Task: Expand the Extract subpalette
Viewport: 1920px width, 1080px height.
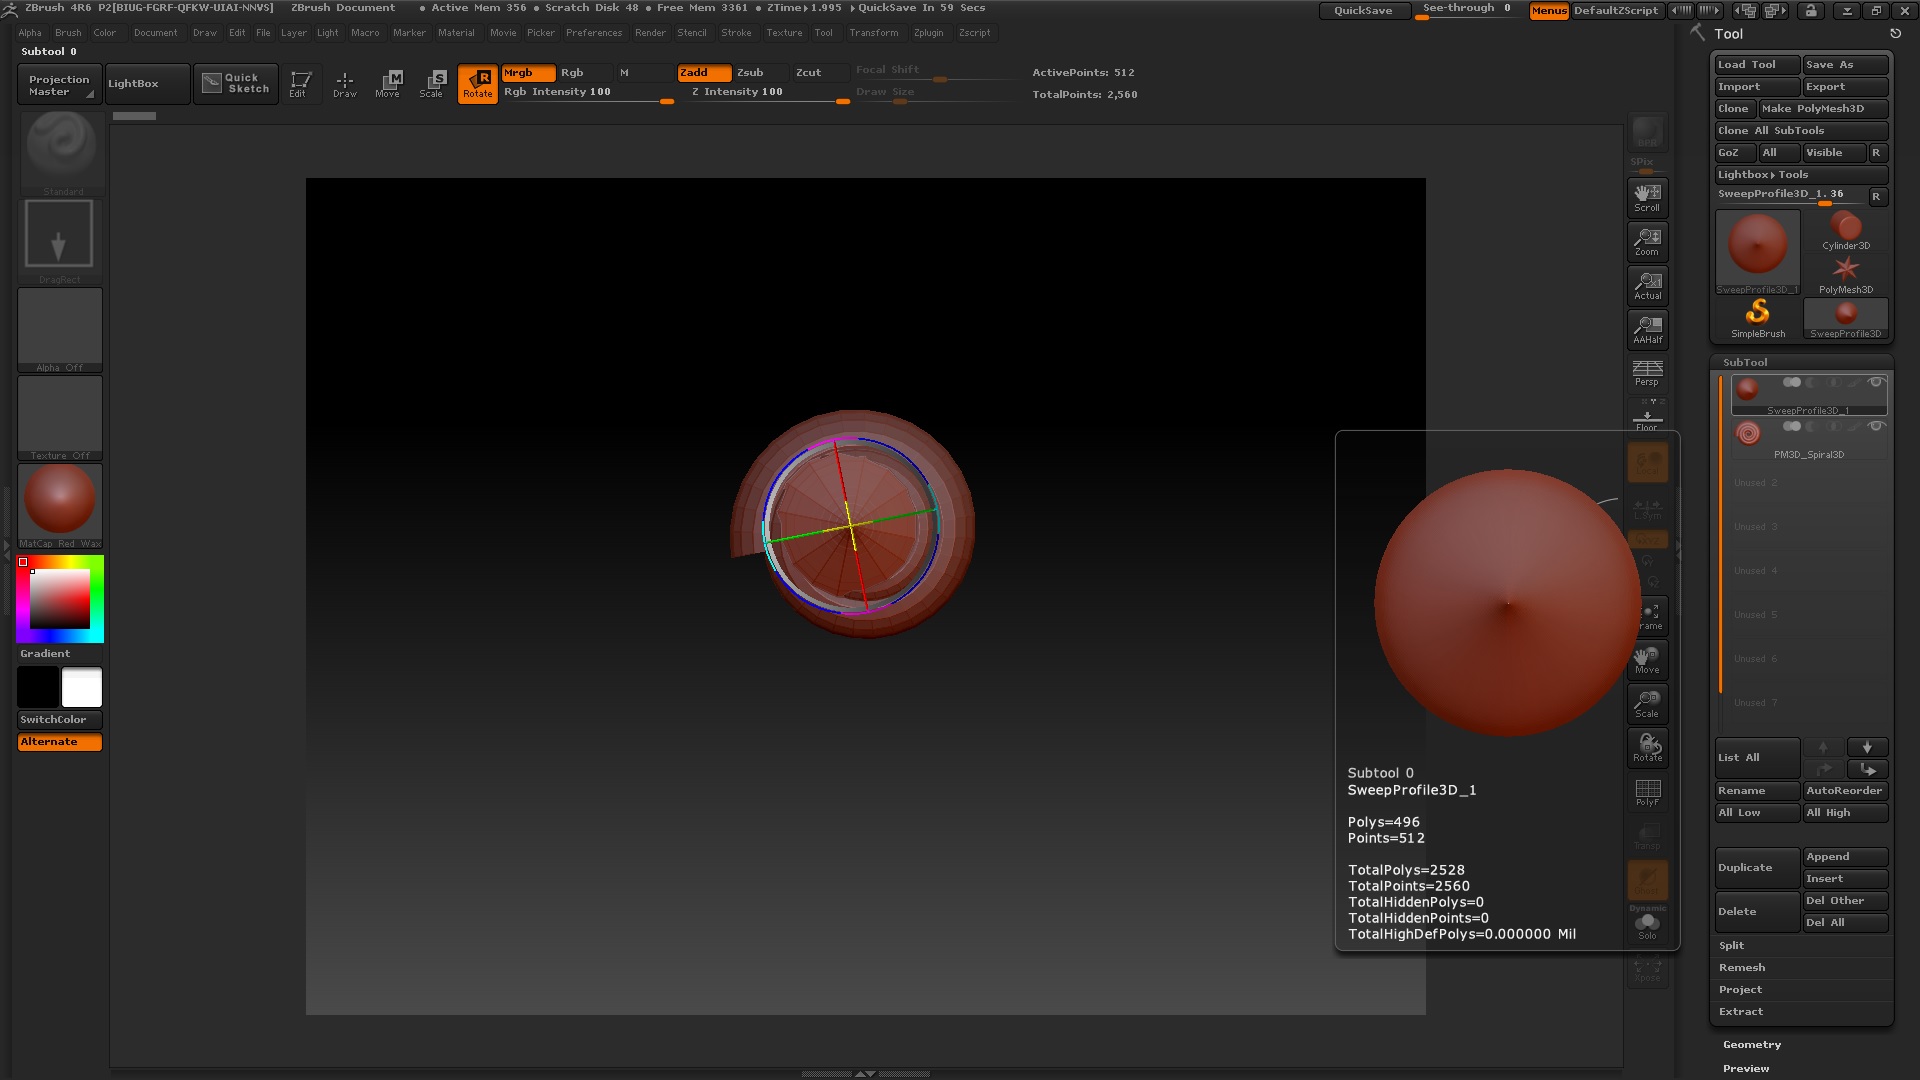Action: 1741,1012
